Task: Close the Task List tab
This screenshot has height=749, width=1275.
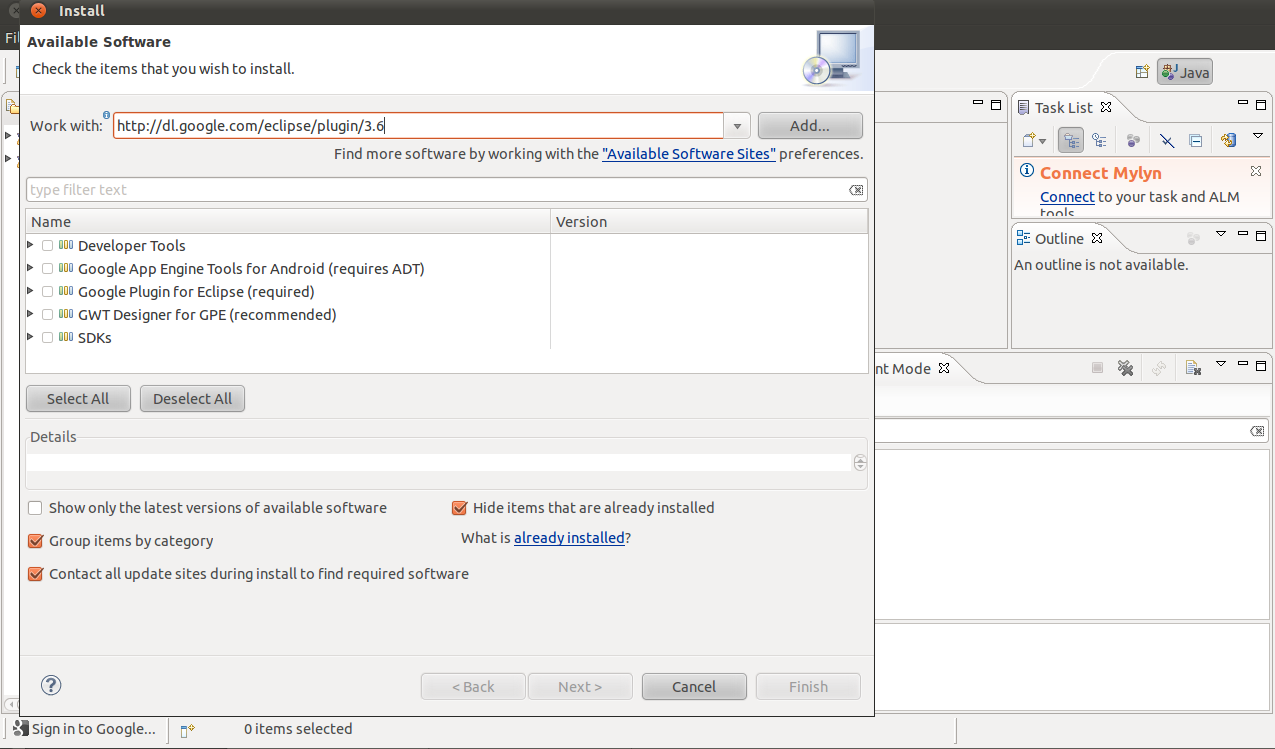Action: point(1105,107)
